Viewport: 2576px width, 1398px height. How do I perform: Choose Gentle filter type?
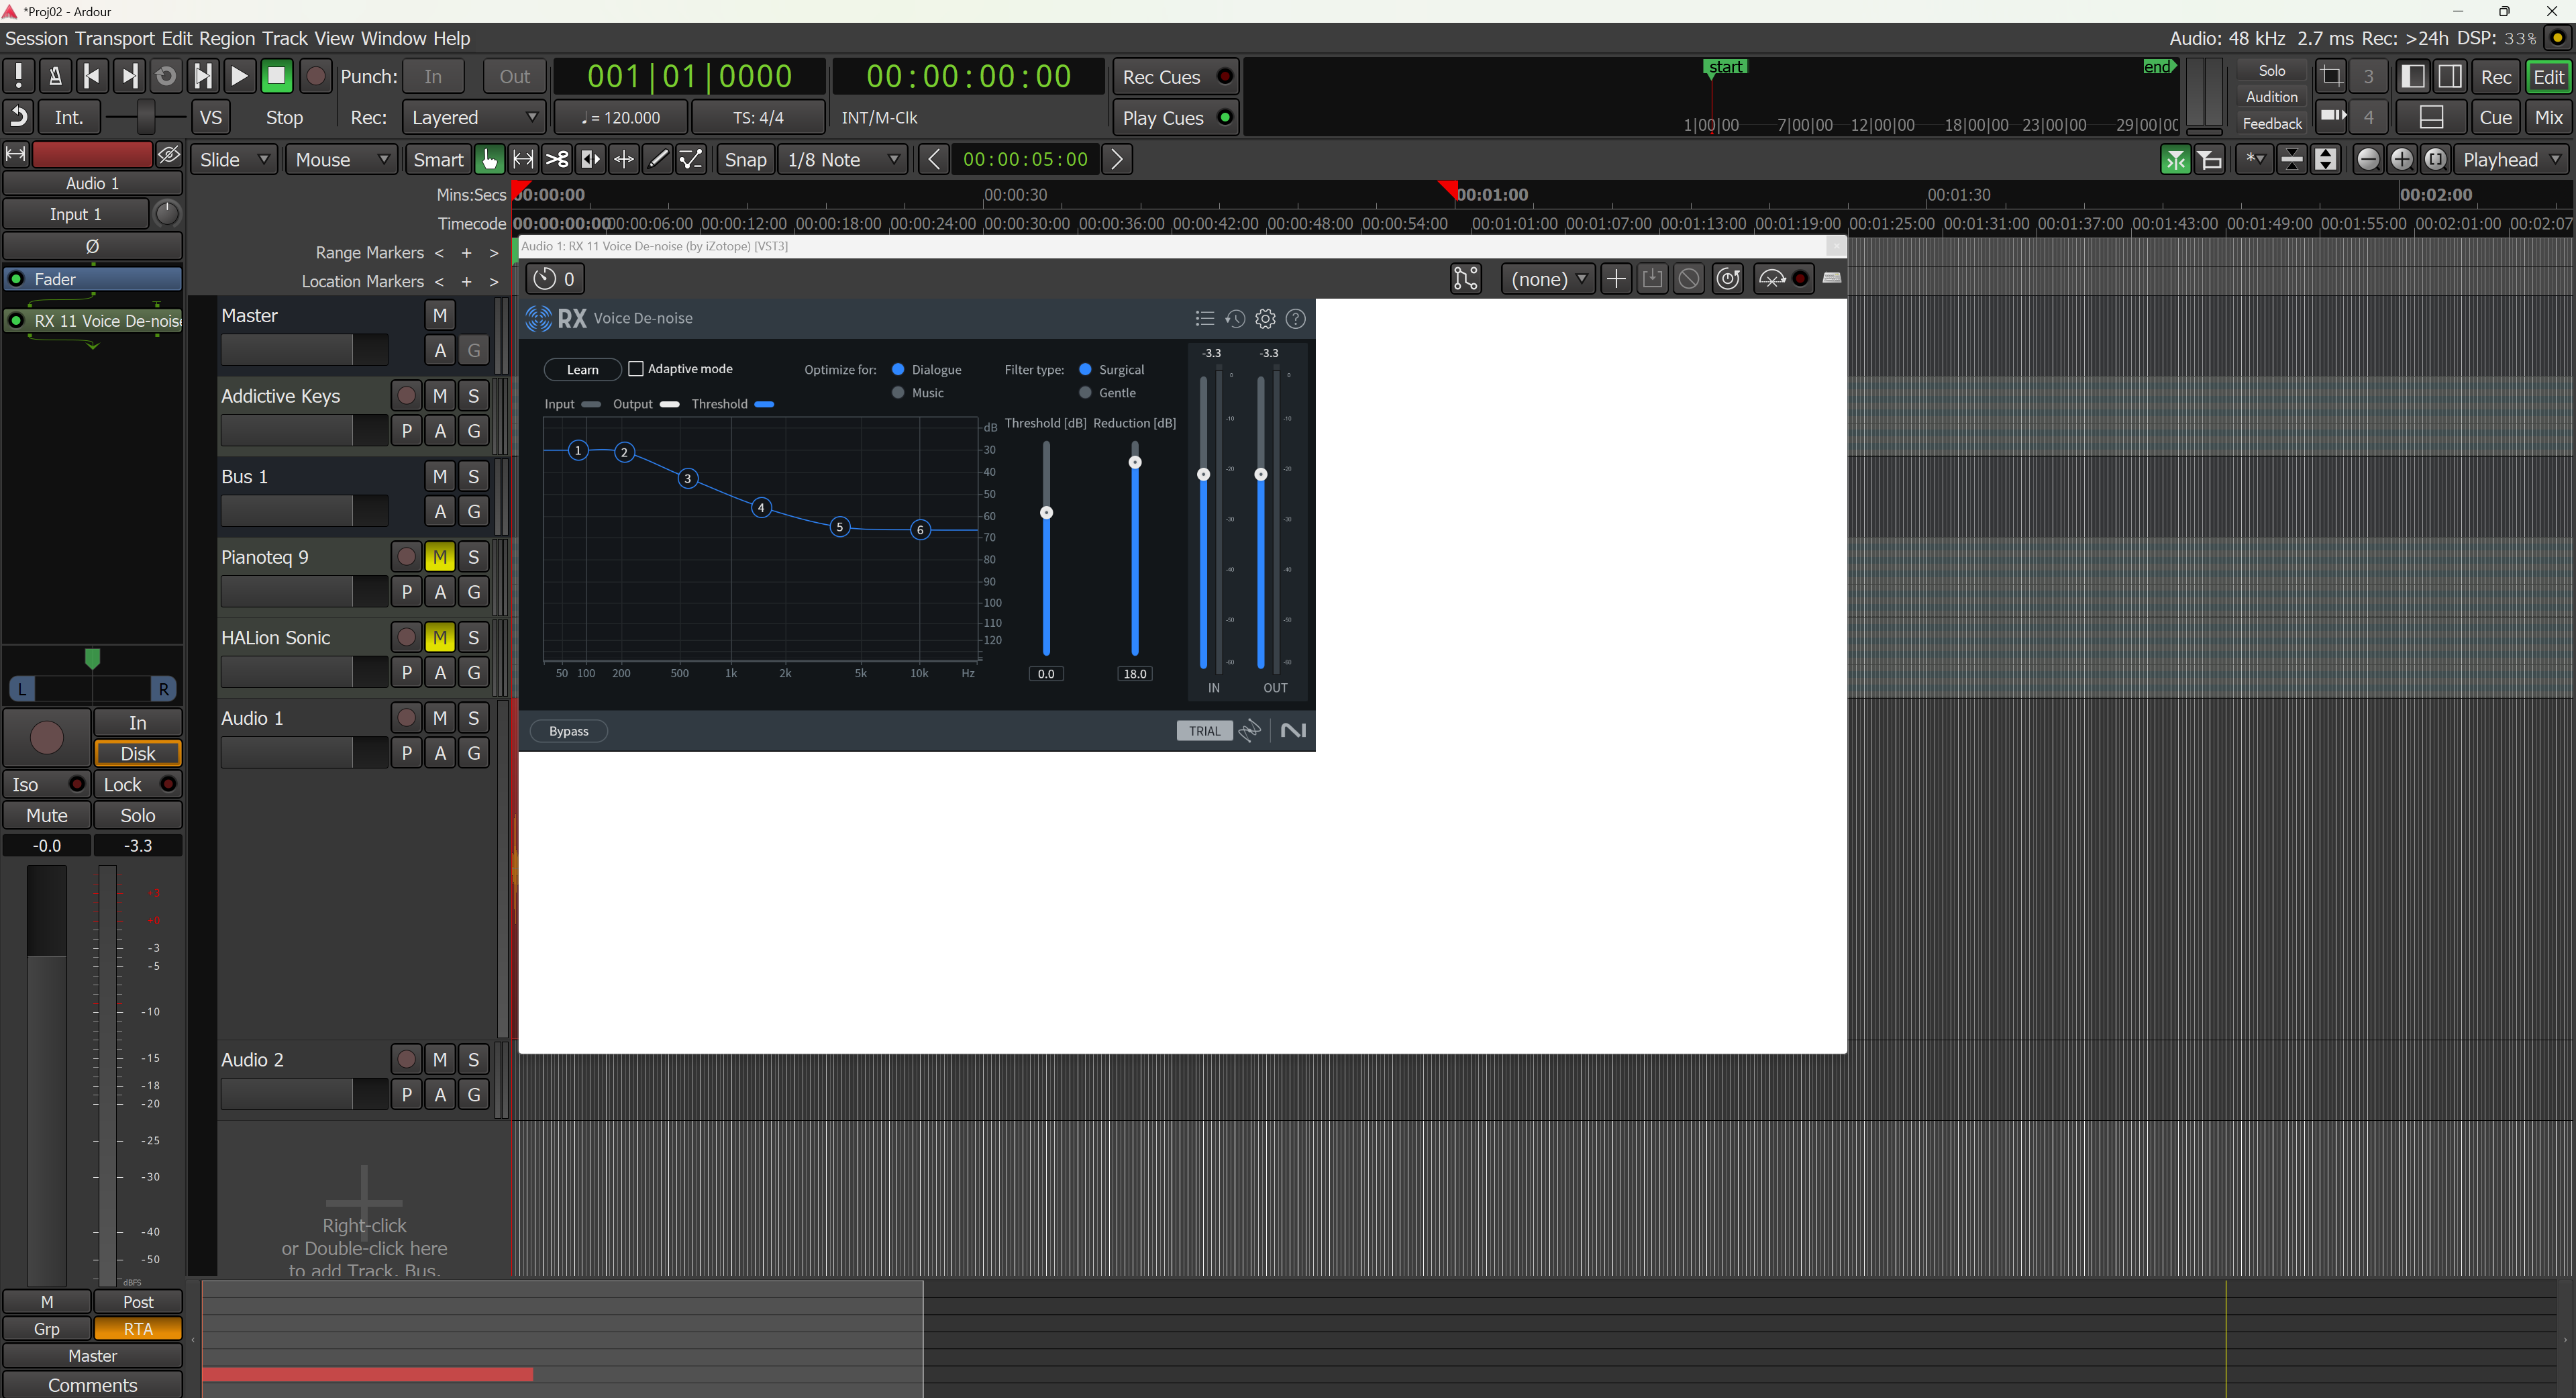tap(1085, 393)
